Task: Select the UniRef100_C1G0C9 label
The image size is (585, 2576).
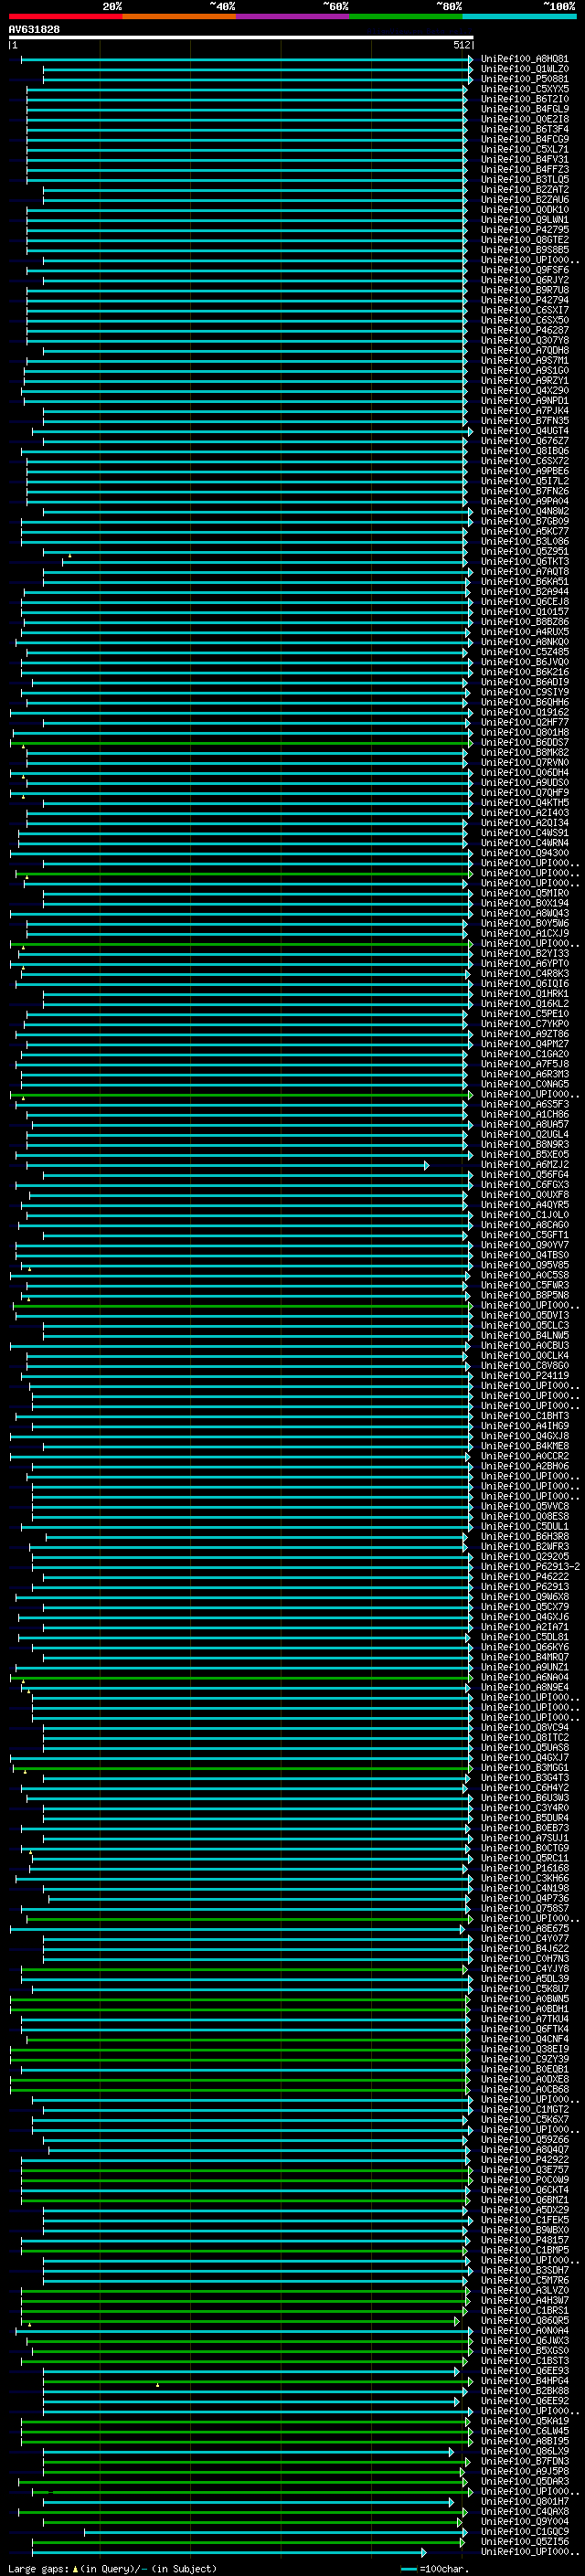Action: point(524,2531)
